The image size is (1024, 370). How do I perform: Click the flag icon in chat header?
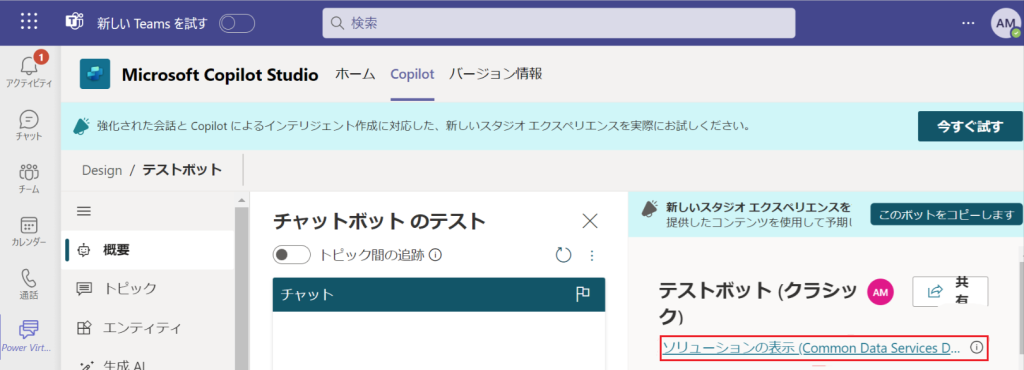[583, 294]
